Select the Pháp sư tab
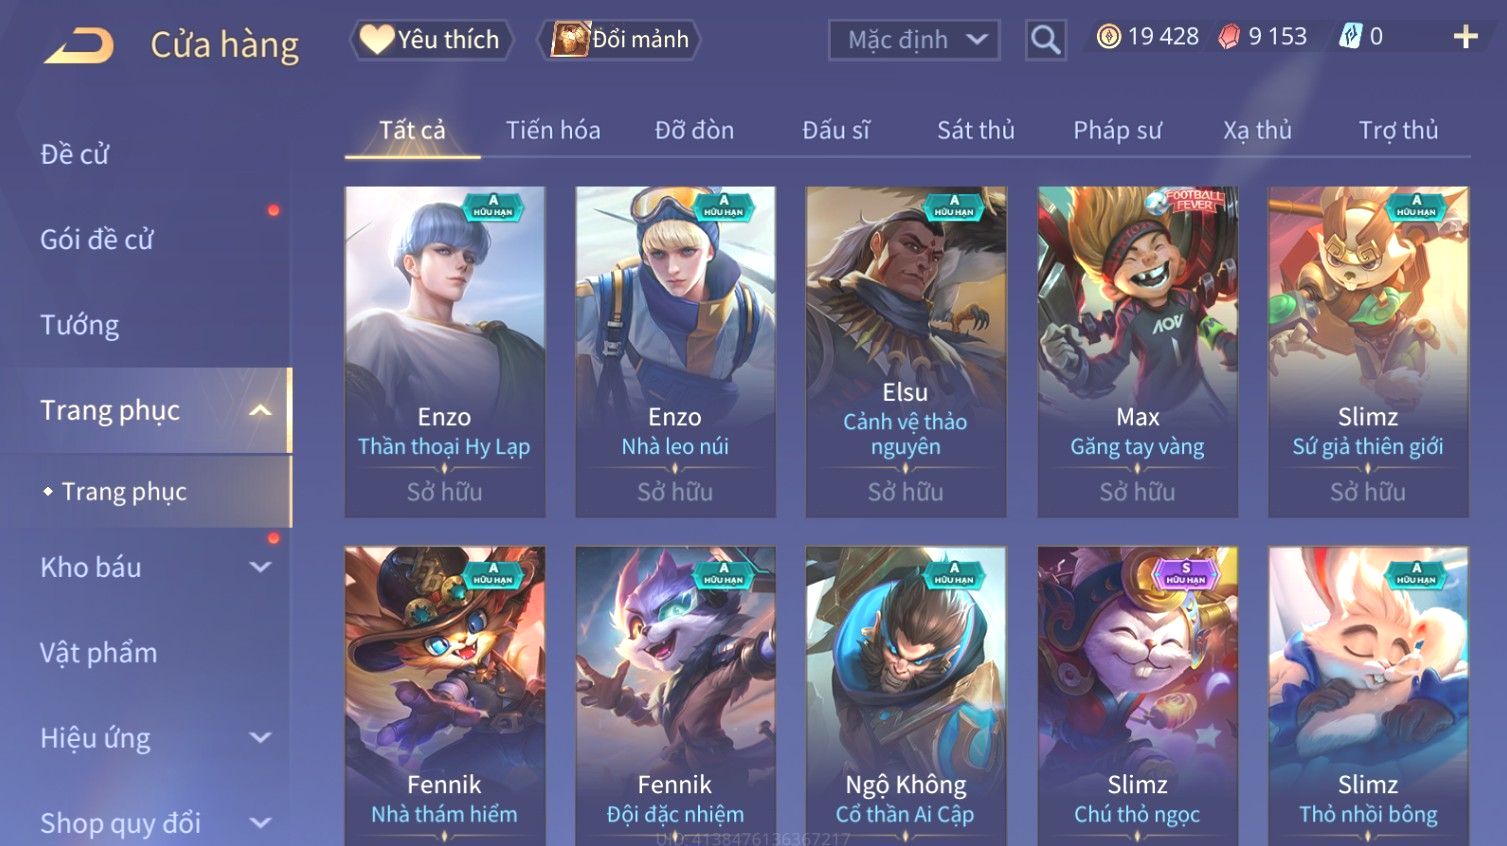 pos(1117,130)
